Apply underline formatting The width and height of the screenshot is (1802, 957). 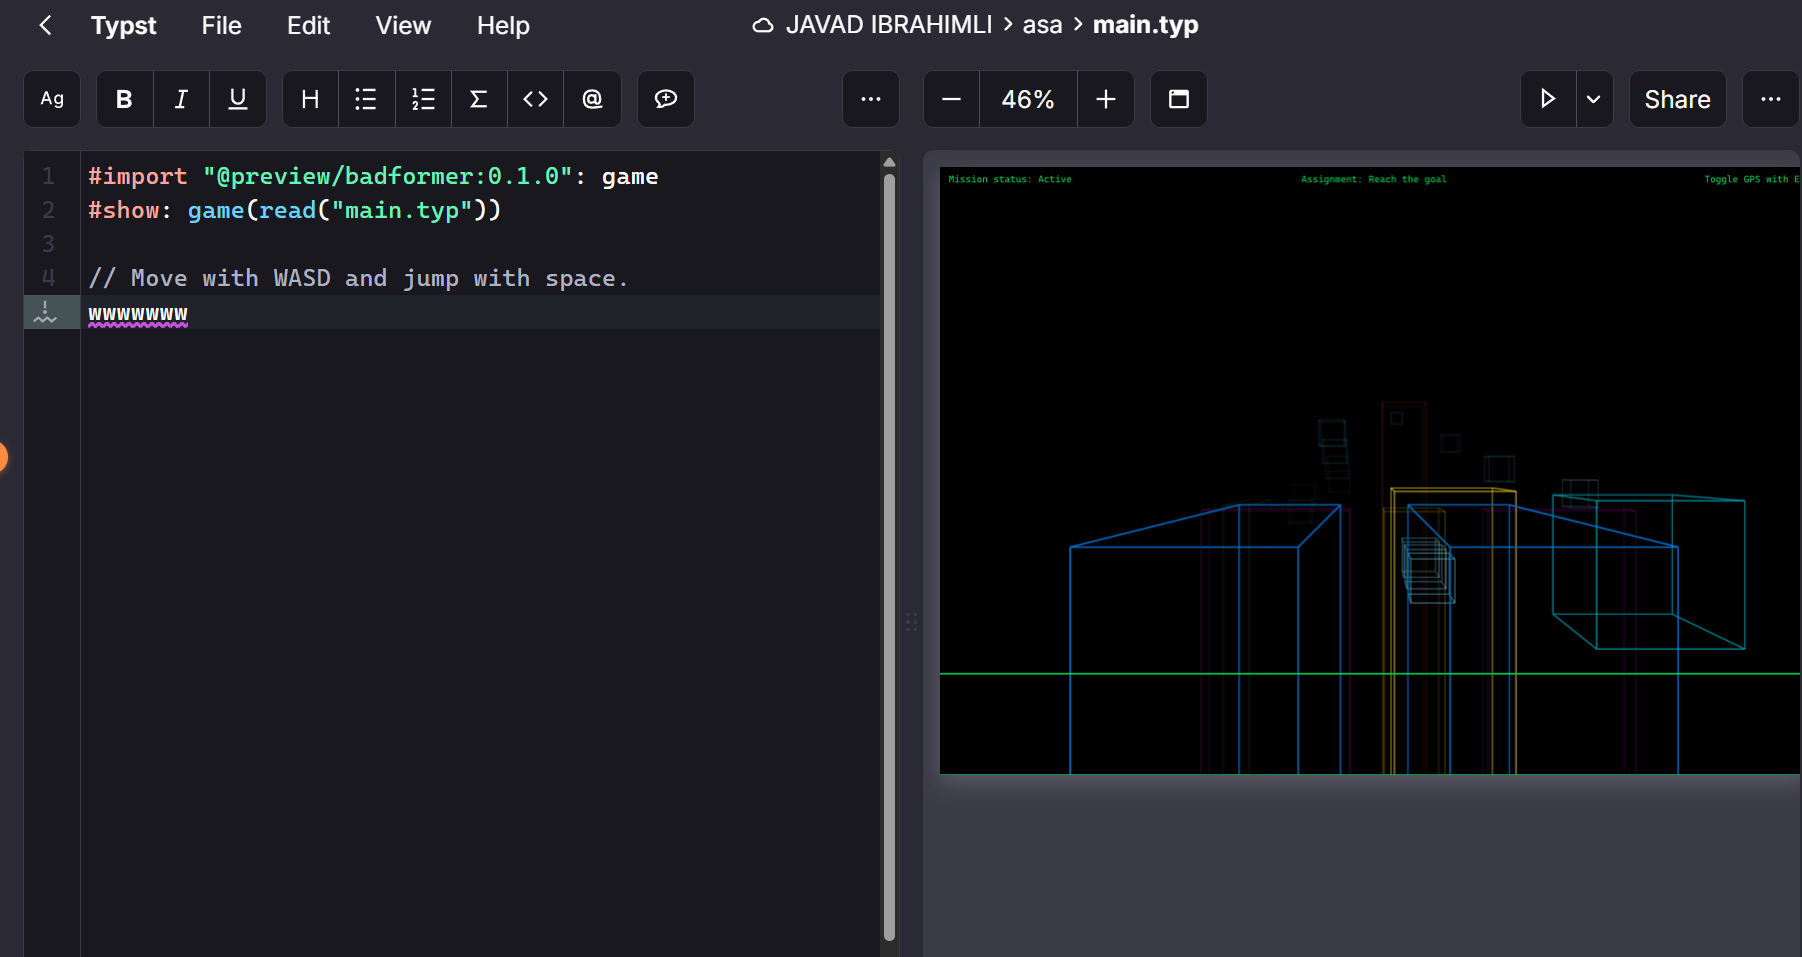237,99
